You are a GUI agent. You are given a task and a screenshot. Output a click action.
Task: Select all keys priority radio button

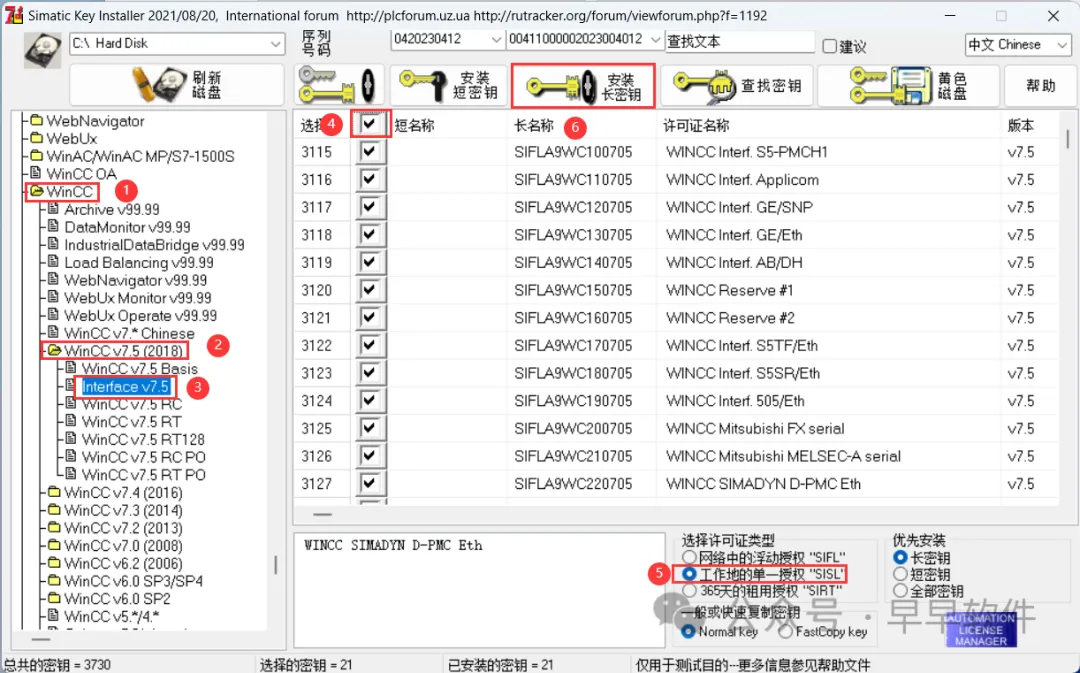[900, 590]
